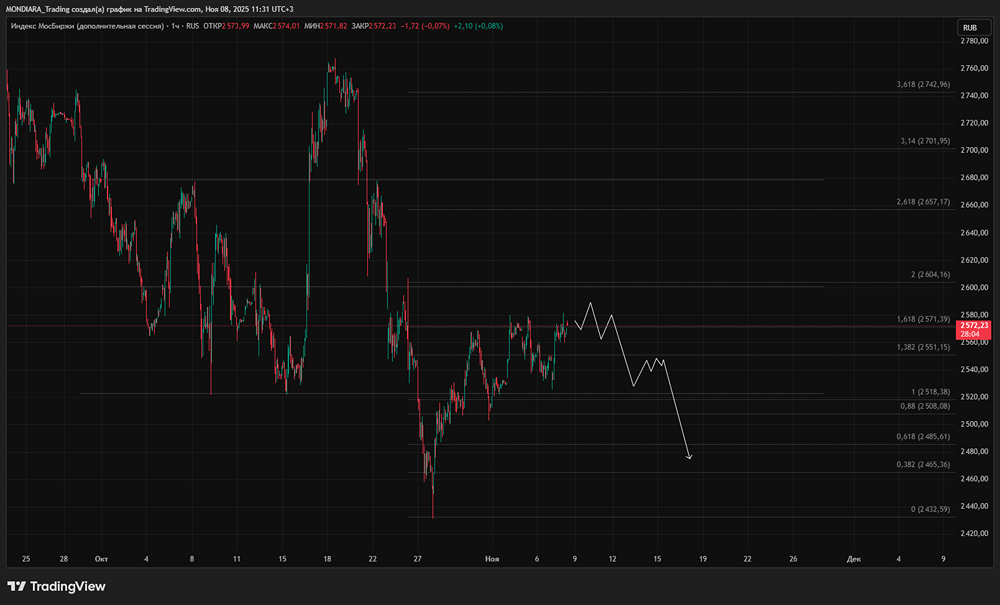Click the Fibonacci label 2,618 (2 657,17)
Screen dimensions: 1000x605
point(923,202)
